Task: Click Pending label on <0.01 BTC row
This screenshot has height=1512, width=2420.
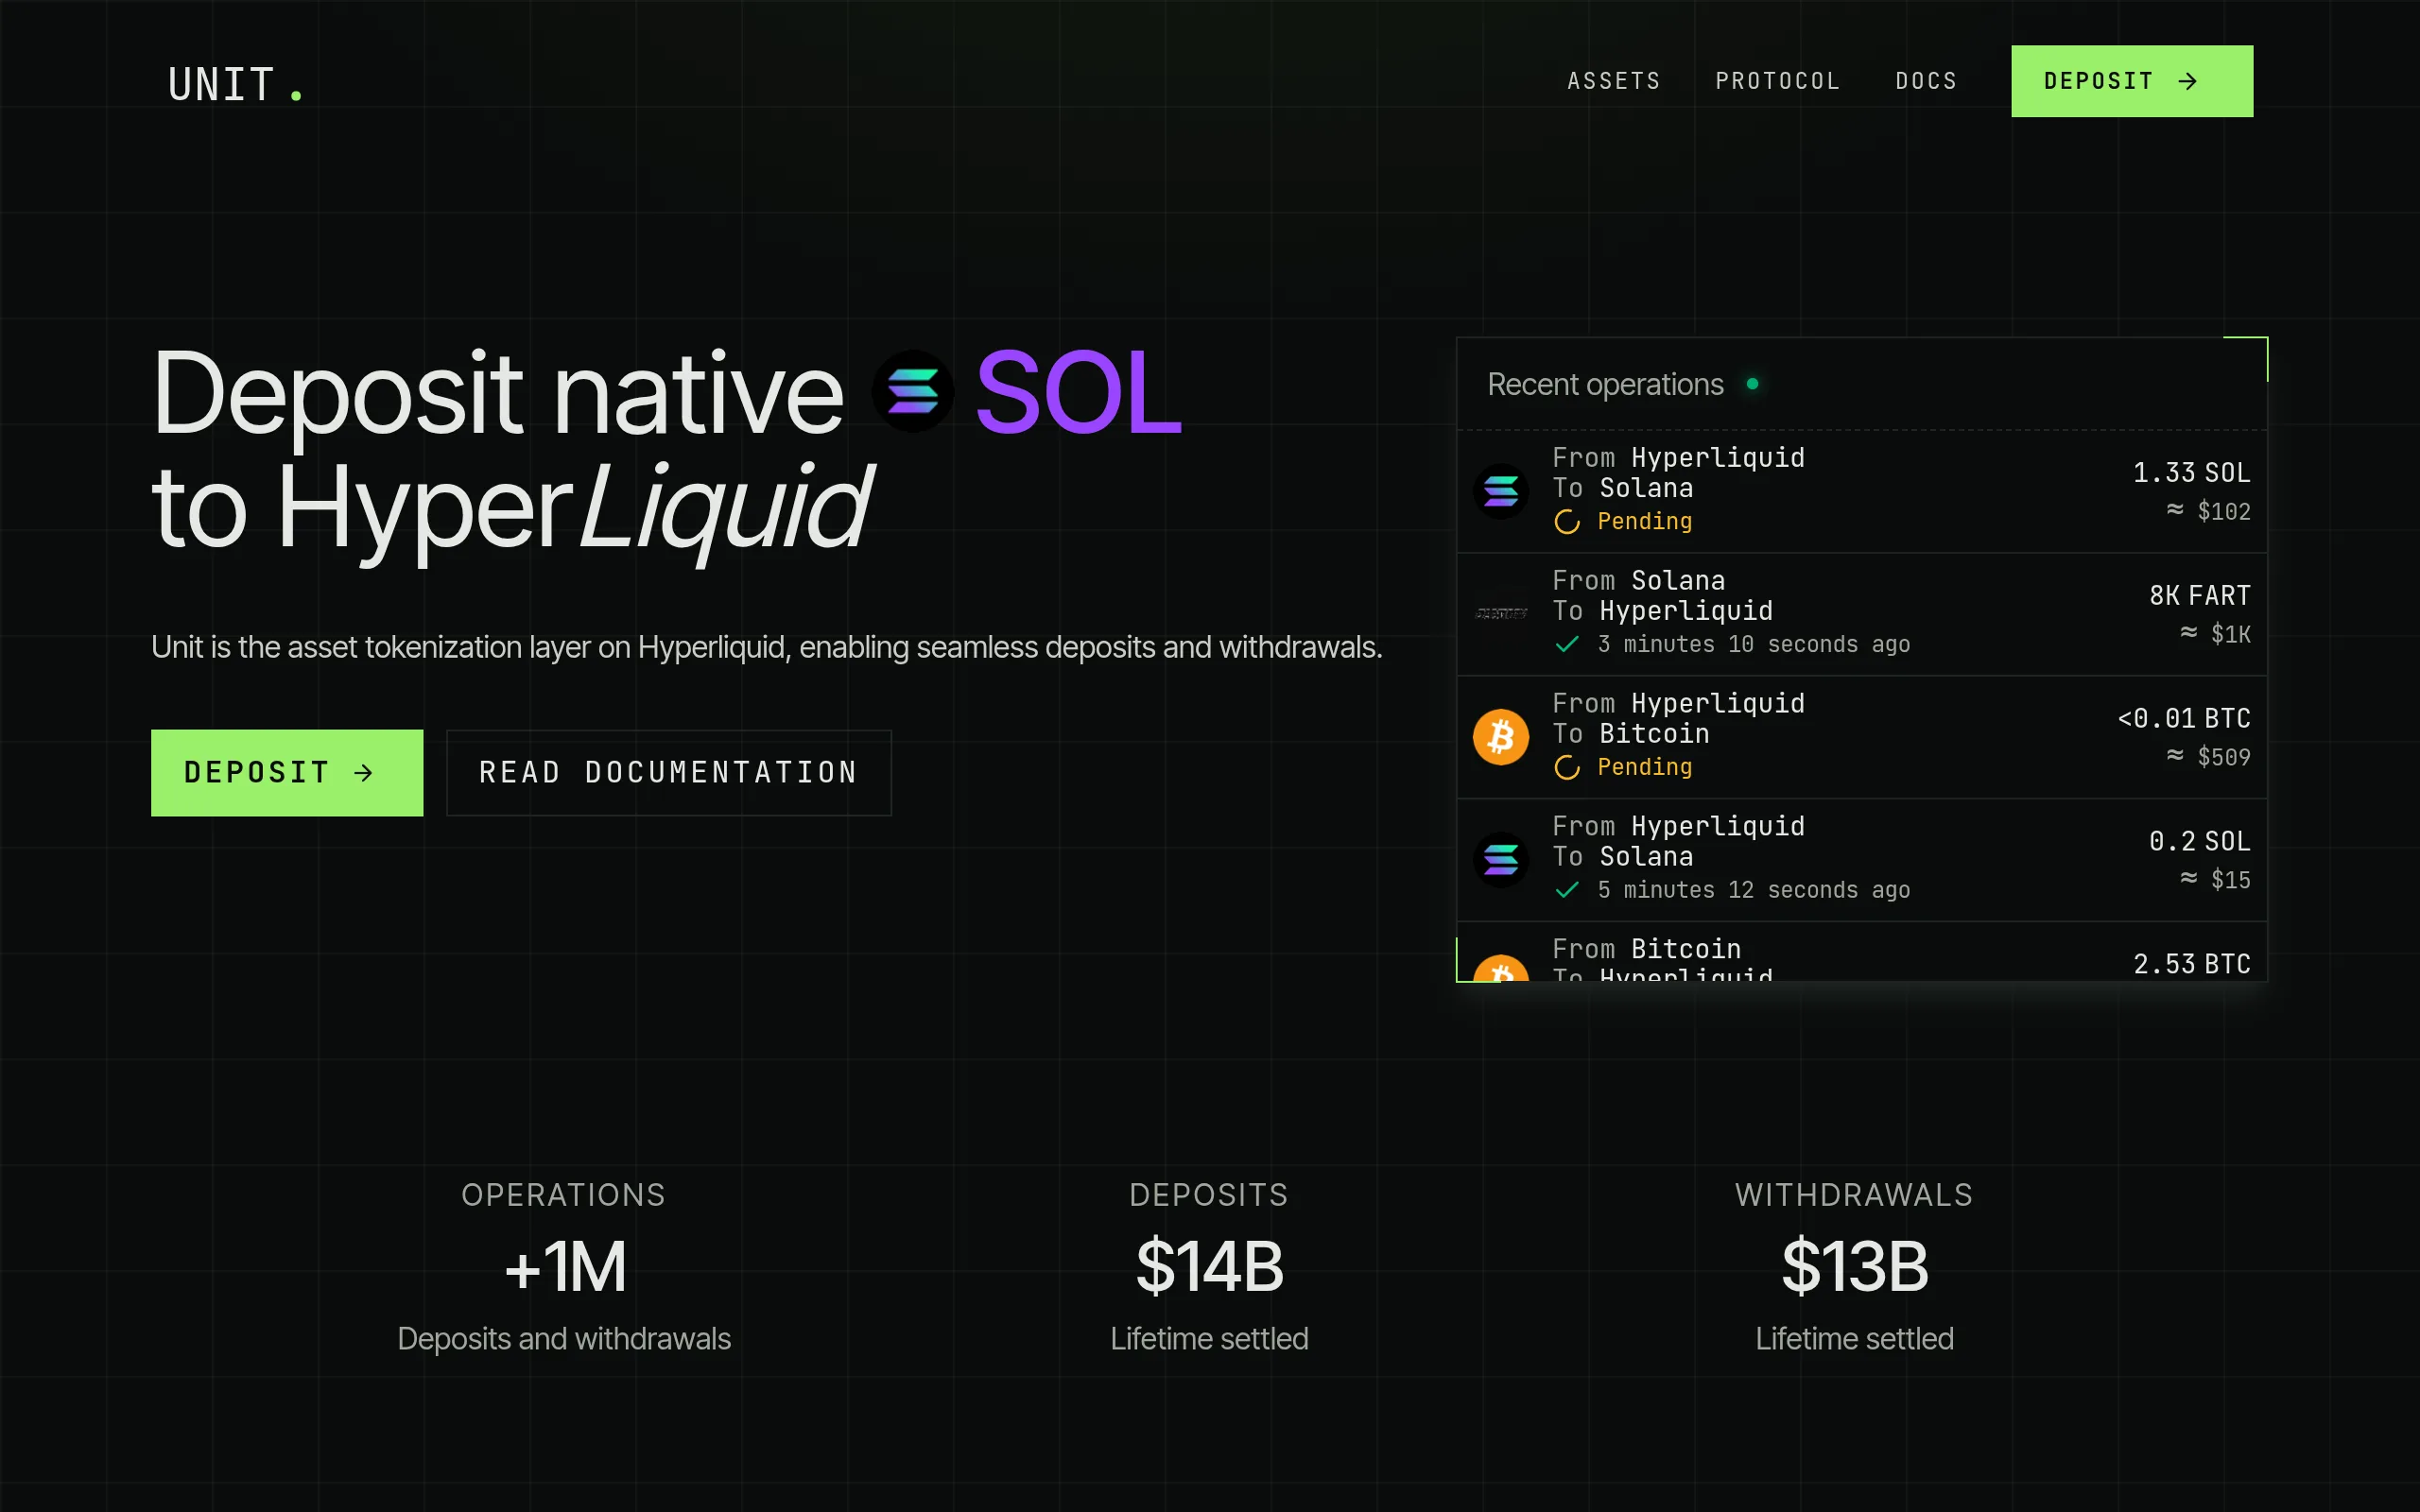Action: (1644, 768)
